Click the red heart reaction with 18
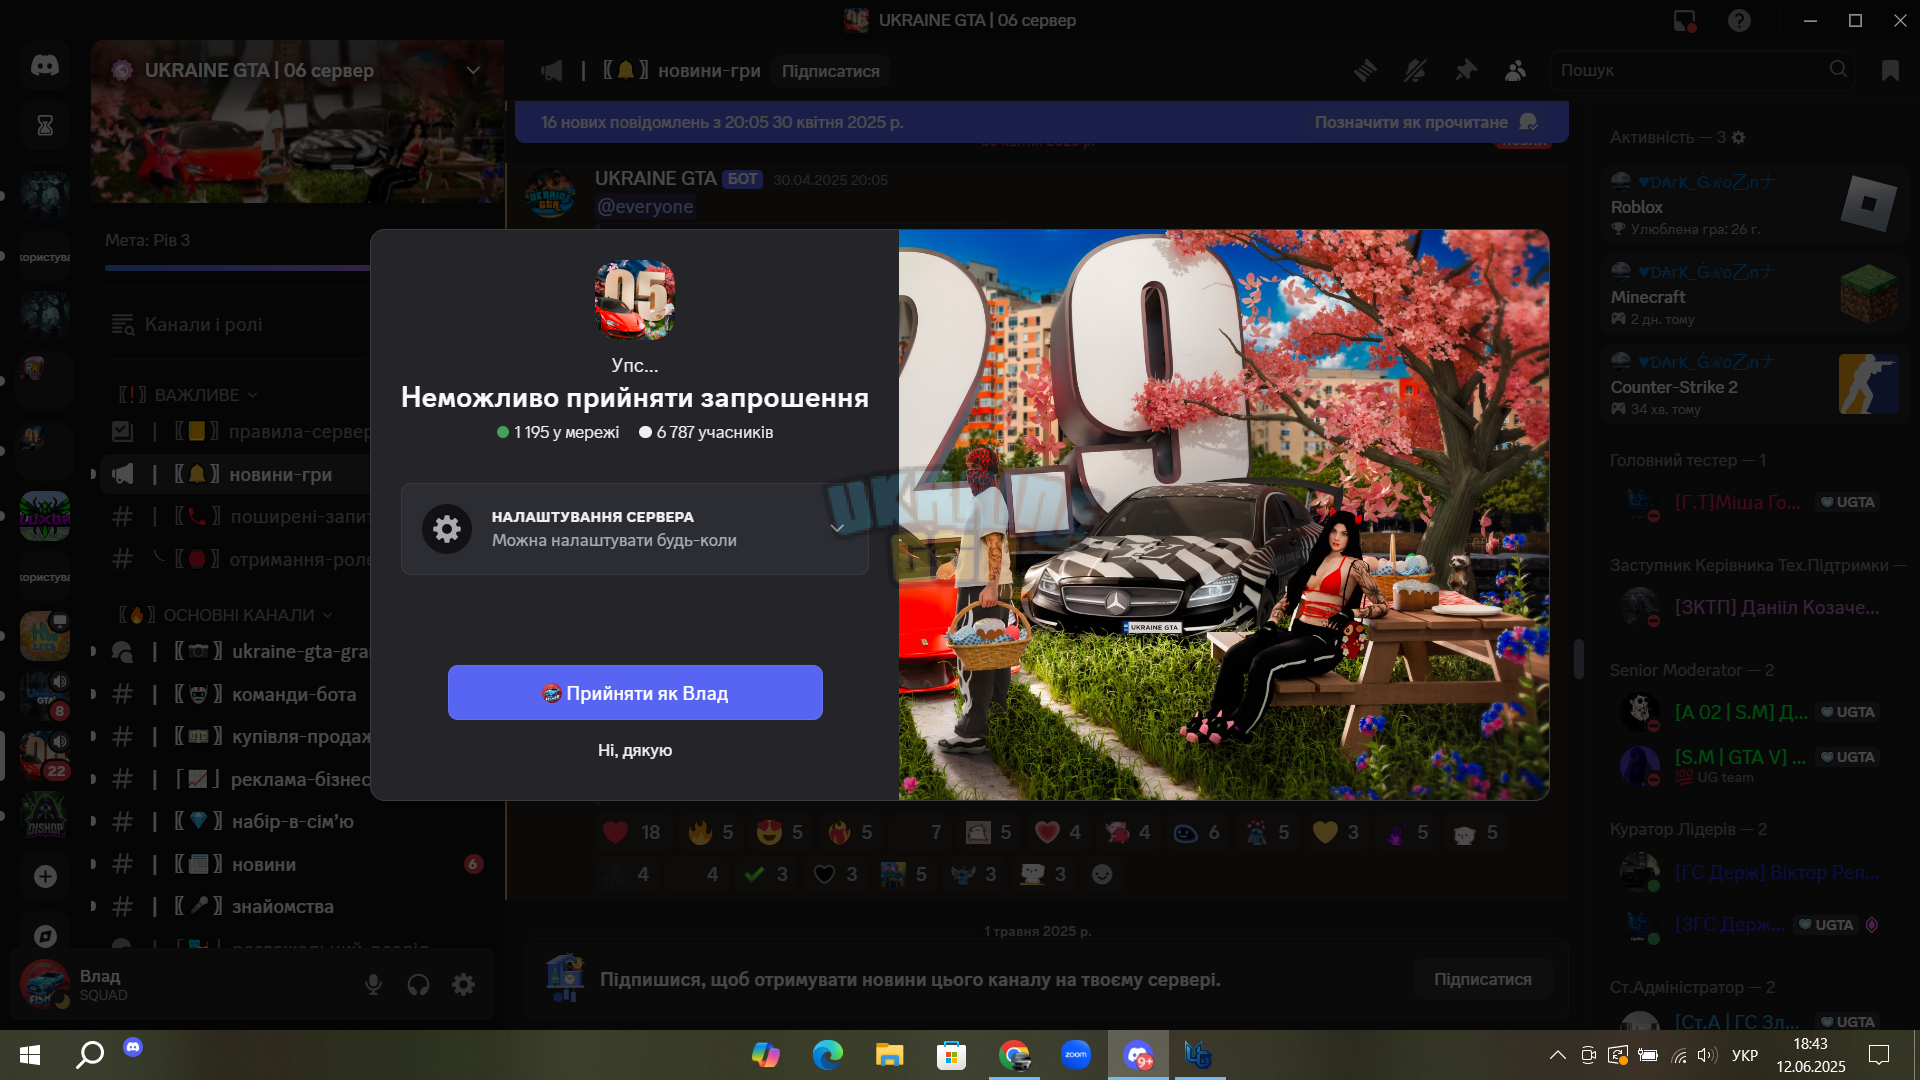Screen dimensions: 1920x1080 pos(632,833)
